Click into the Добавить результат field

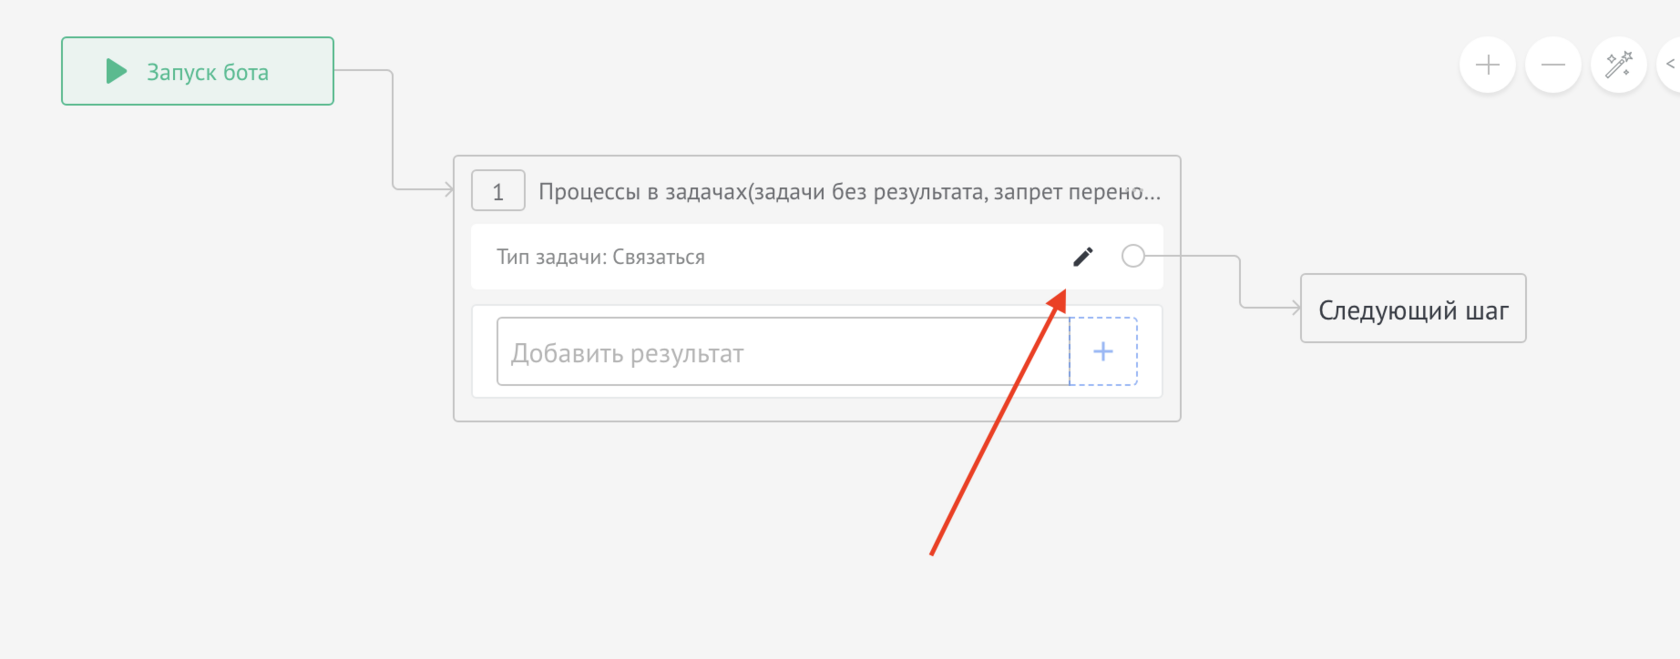[x=782, y=352]
